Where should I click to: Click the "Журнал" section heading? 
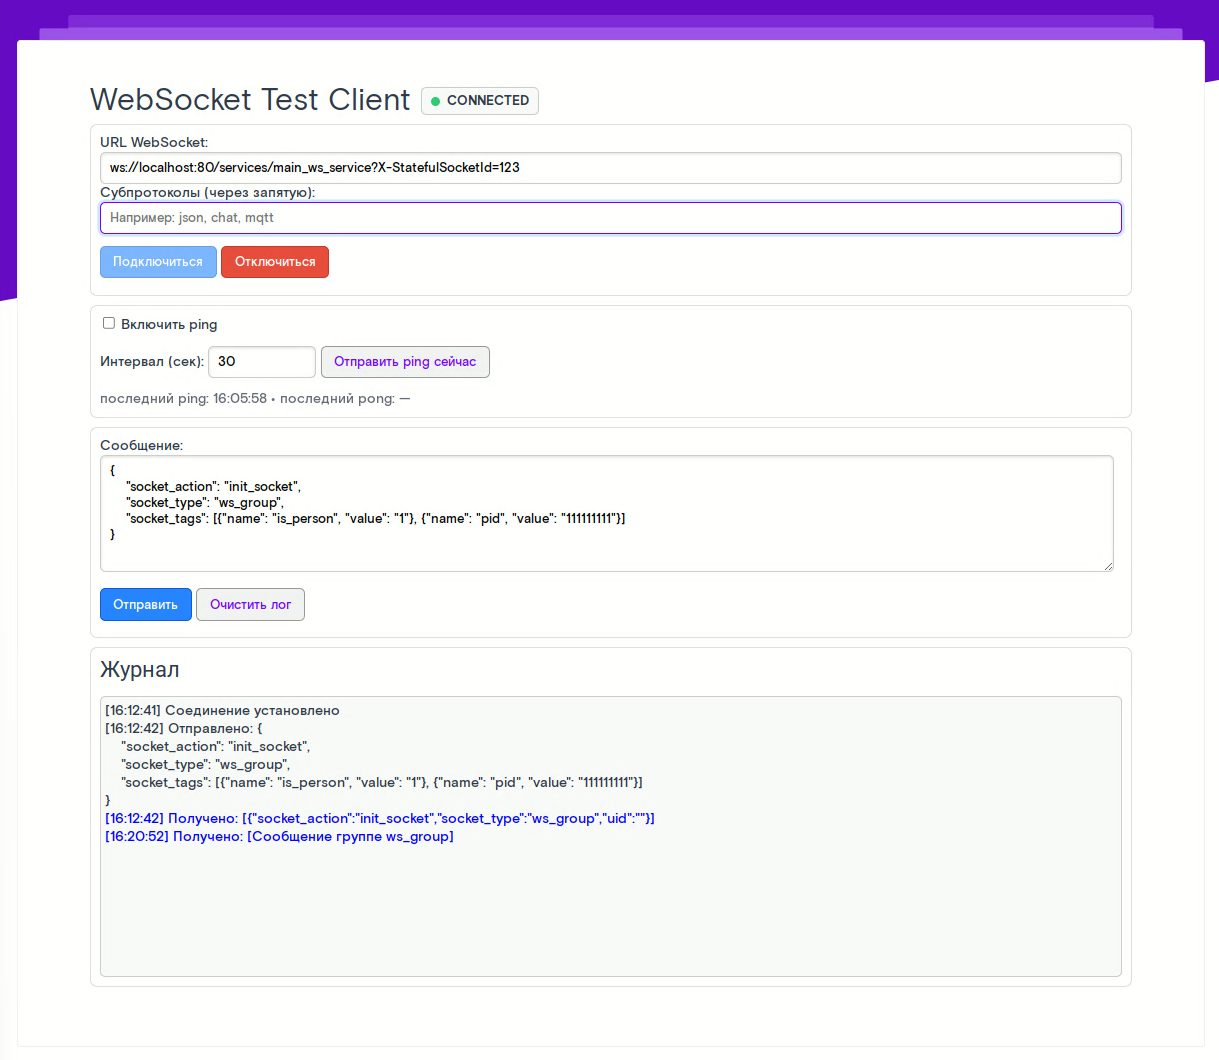tap(140, 670)
